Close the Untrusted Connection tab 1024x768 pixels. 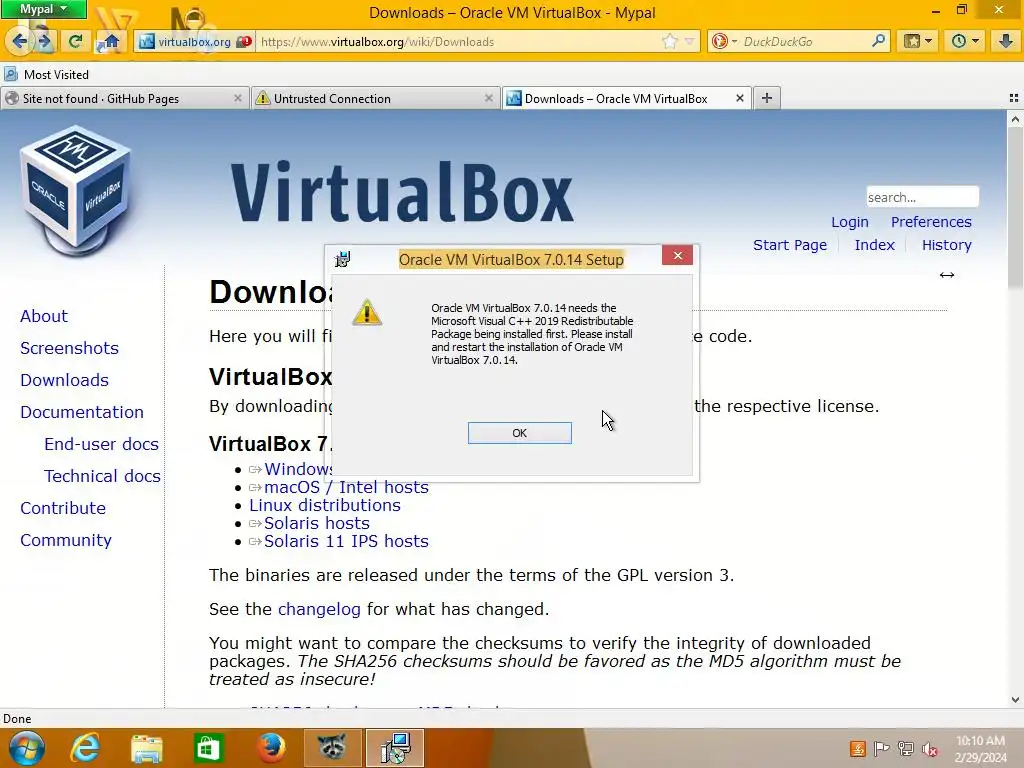[x=488, y=98]
